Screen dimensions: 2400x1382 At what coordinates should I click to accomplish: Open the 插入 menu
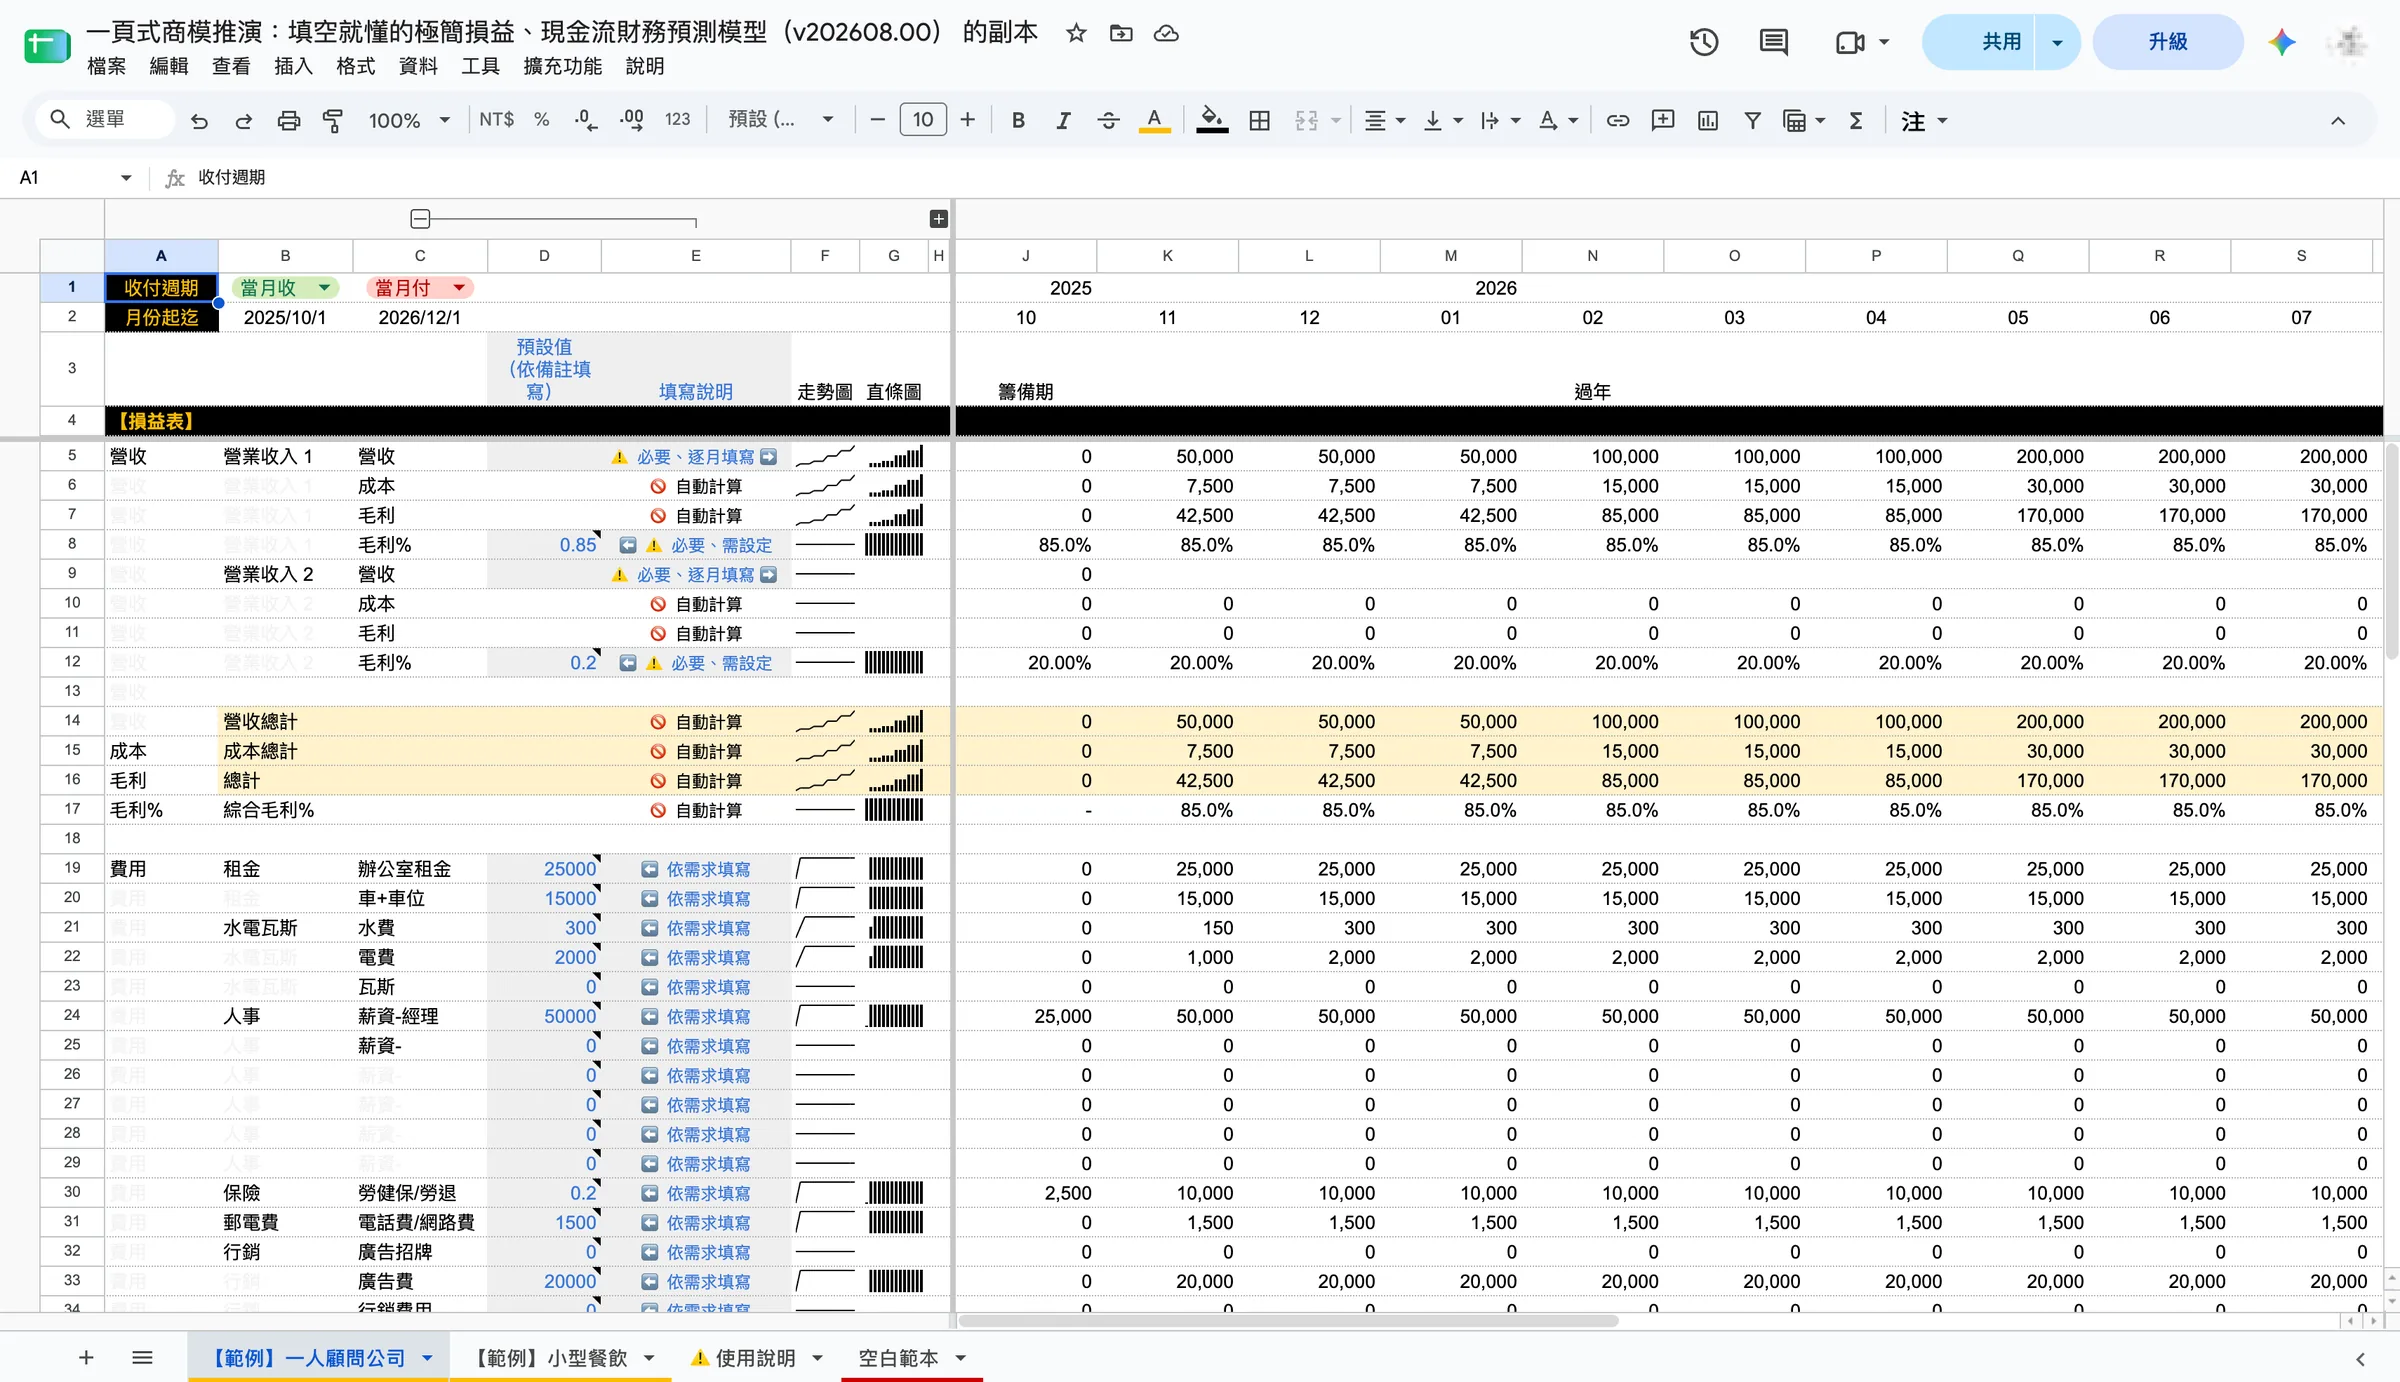[x=293, y=66]
